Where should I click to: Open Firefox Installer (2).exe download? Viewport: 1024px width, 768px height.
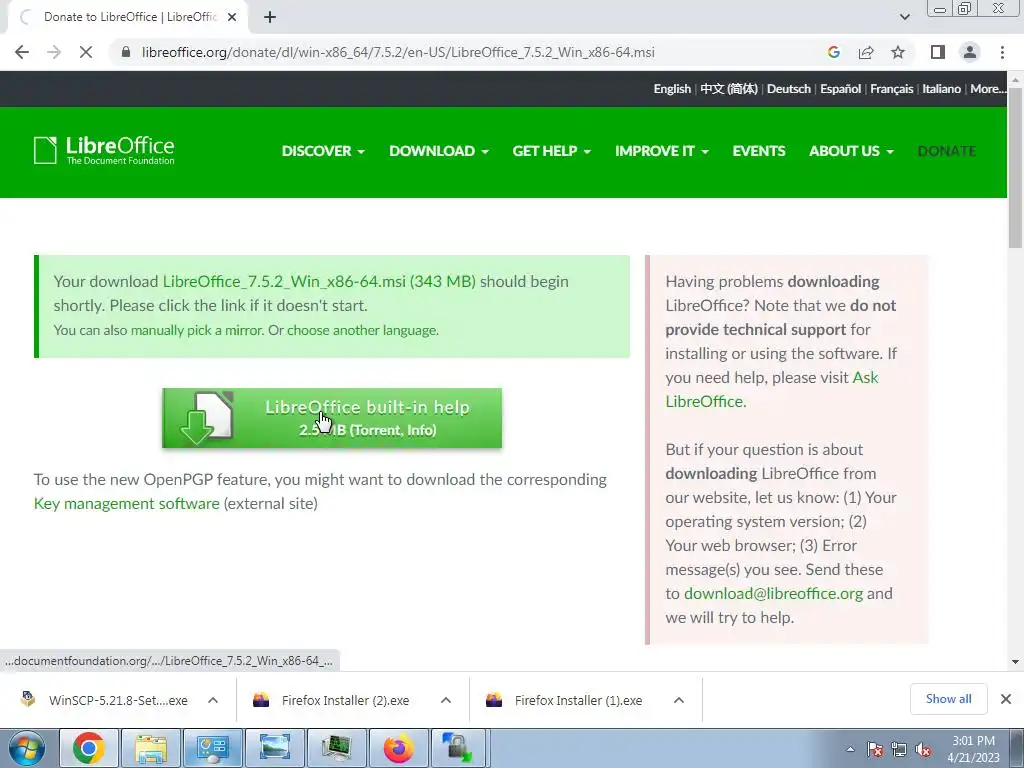point(333,700)
